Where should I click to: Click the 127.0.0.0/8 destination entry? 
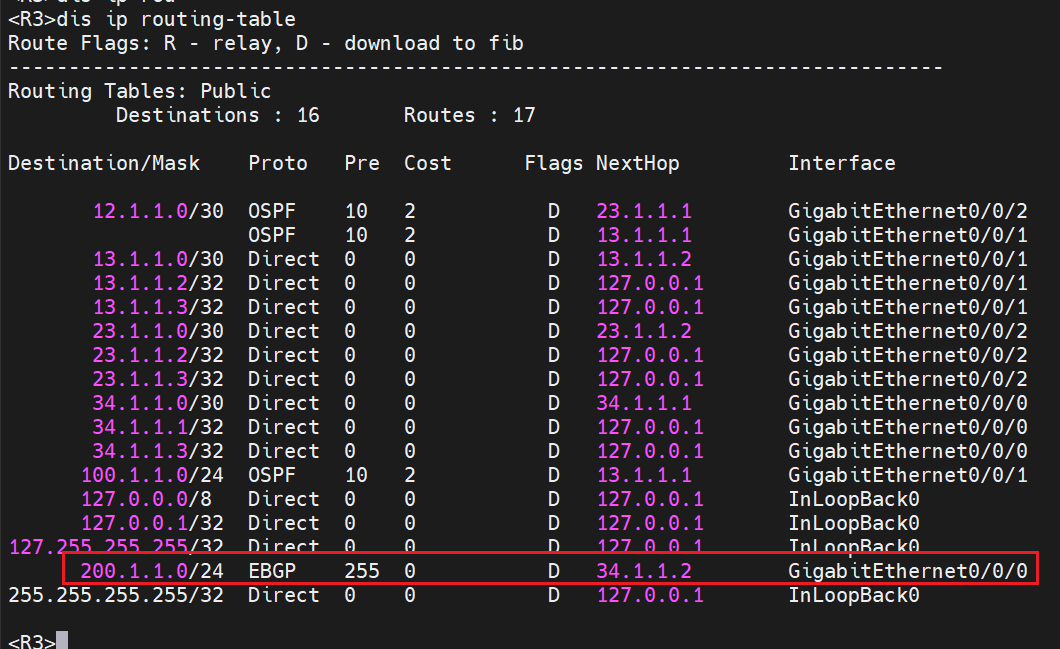152,499
